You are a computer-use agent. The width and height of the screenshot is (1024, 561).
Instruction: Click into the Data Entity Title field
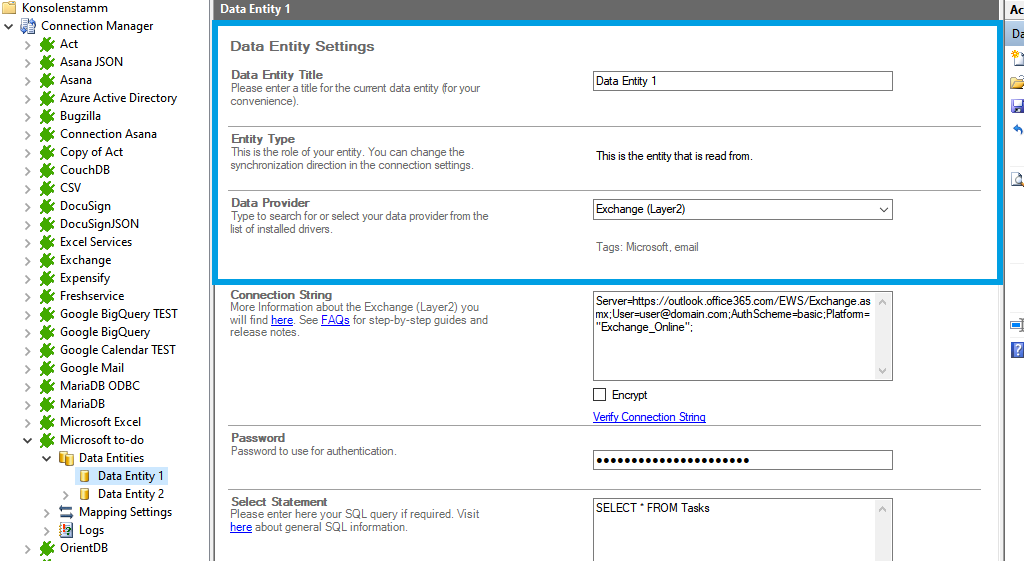[x=742, y=81]
